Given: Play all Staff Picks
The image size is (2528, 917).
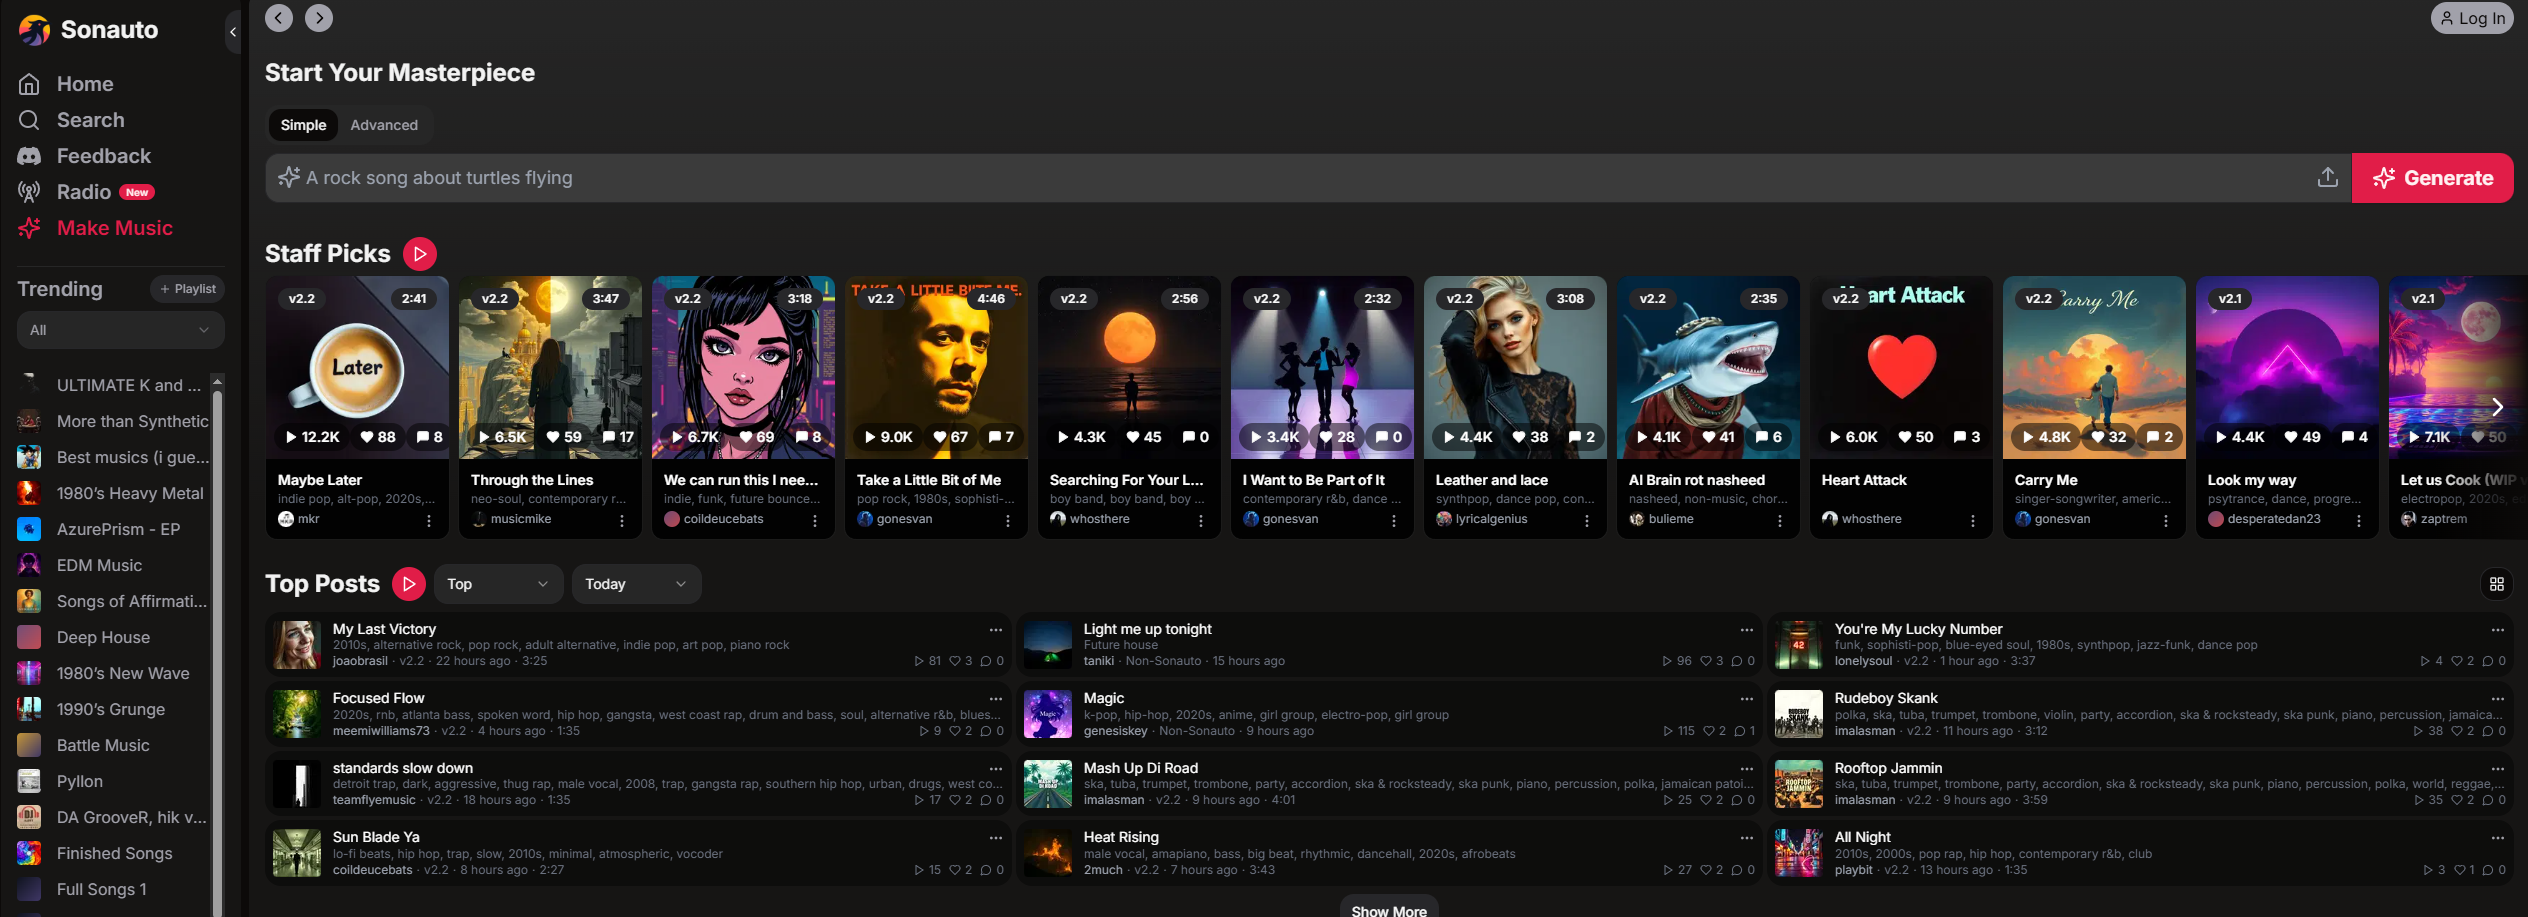Looking at the screenshot, I should point(420,254).
